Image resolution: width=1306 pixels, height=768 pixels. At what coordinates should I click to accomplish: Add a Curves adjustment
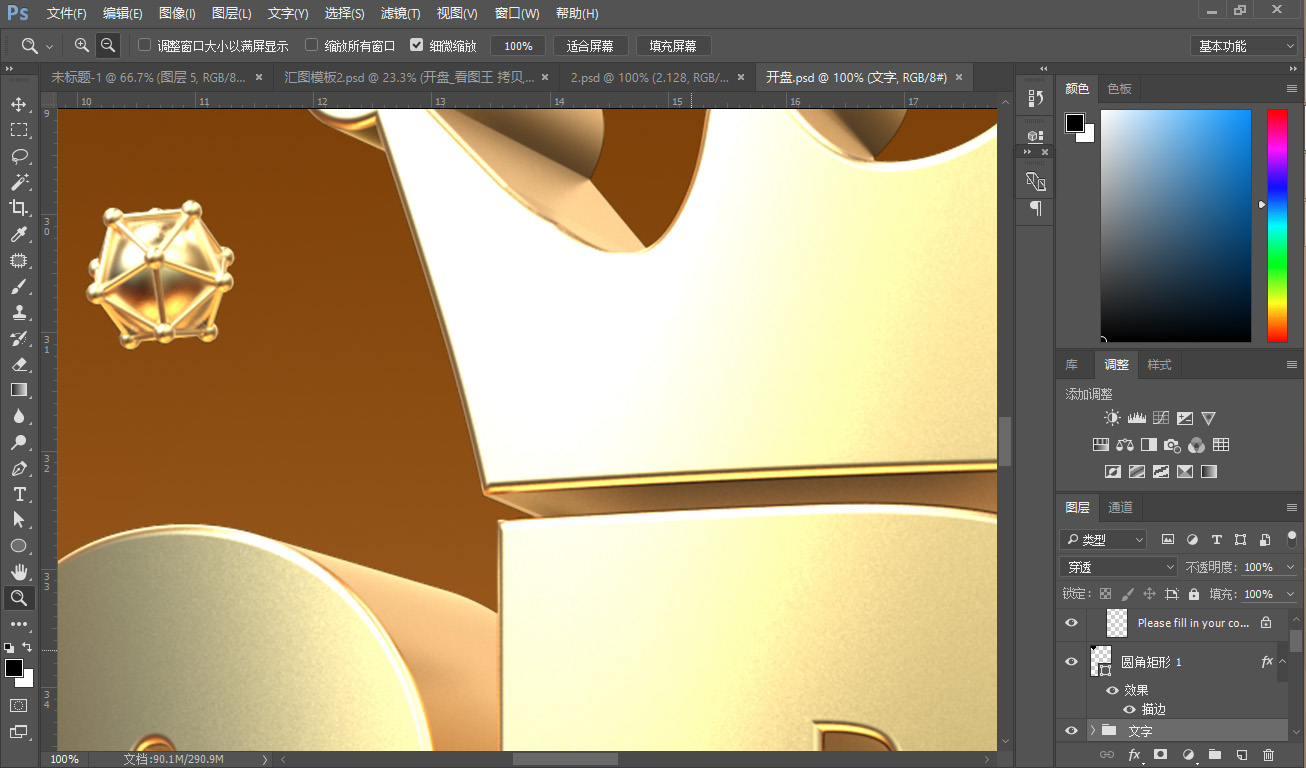click(1160, 418)
